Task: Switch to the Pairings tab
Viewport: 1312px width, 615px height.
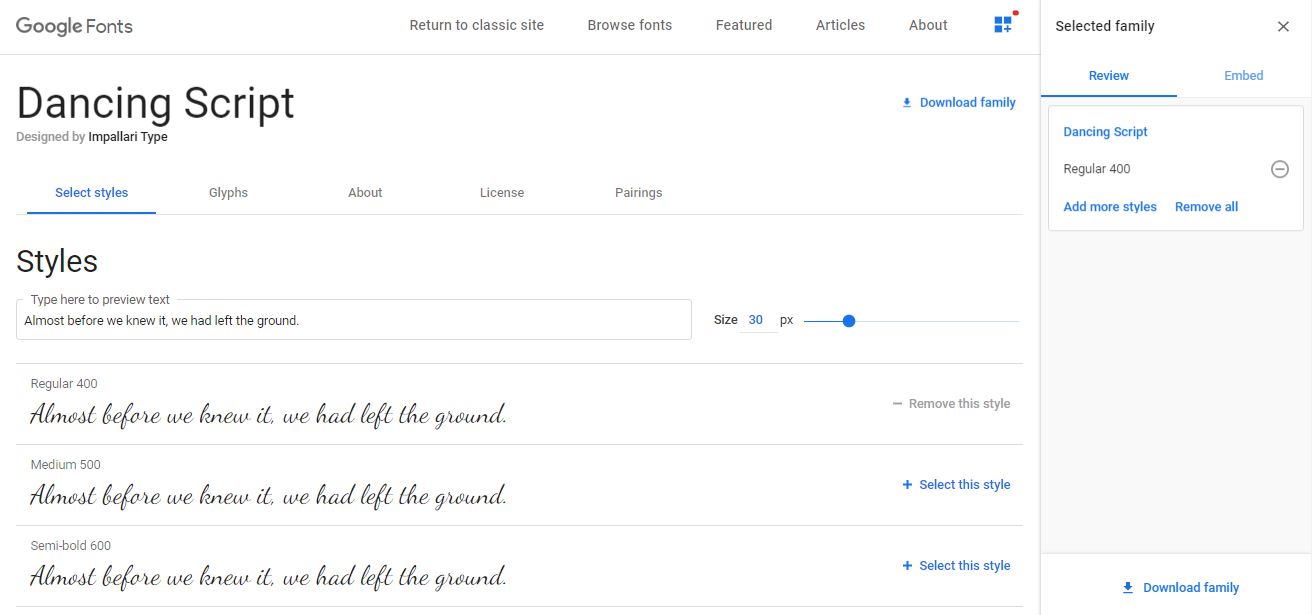Action: pos(639,192)
